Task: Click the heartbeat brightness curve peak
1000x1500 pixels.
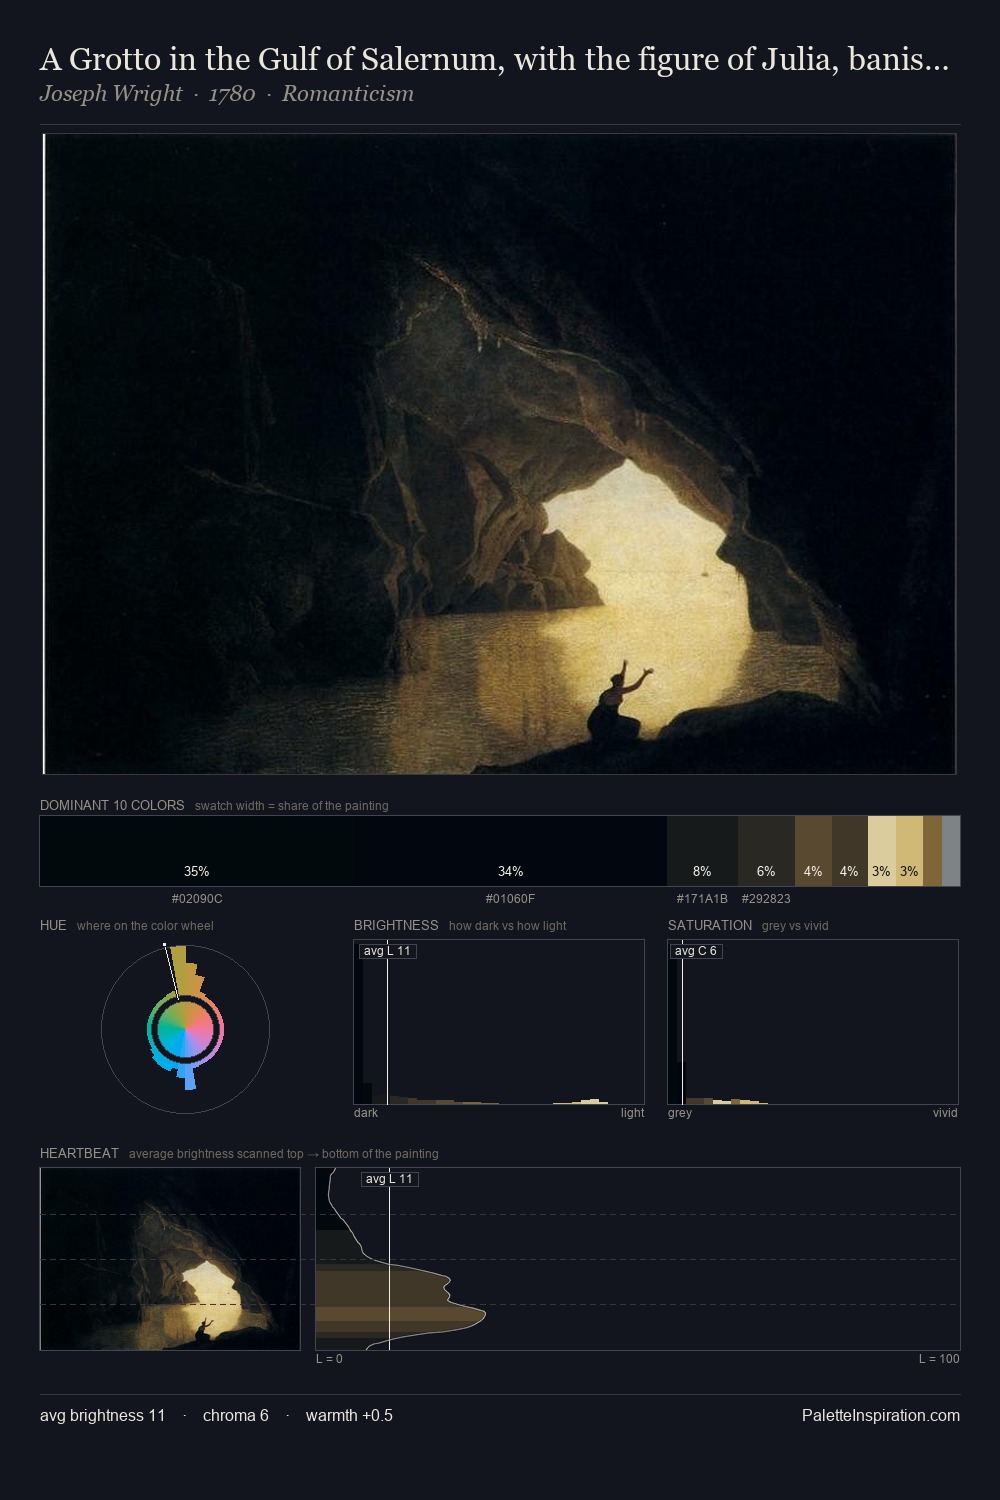Action: pos(485,1312)
